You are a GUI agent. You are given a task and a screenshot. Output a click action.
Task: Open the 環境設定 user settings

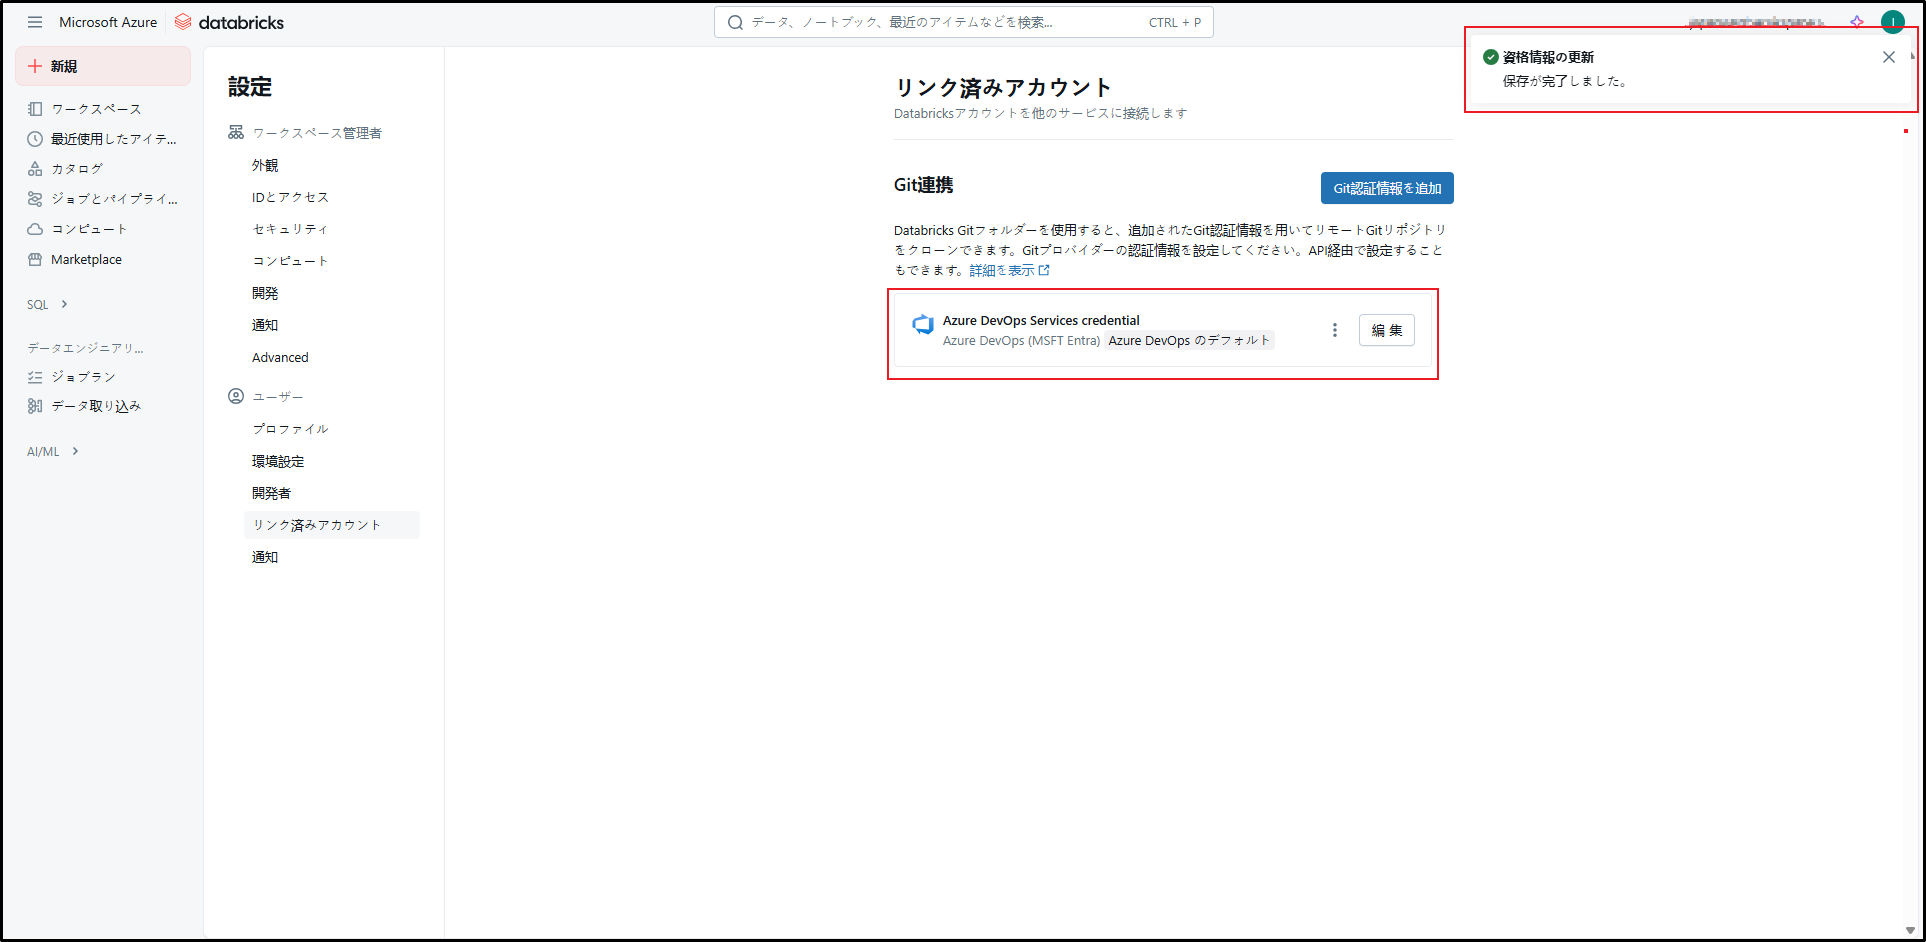pos(278,461)
